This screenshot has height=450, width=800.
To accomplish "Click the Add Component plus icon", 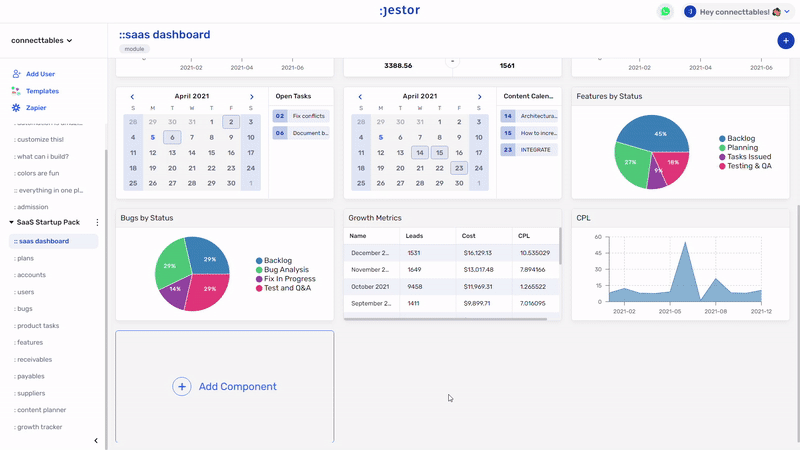I will coord(182,387).
